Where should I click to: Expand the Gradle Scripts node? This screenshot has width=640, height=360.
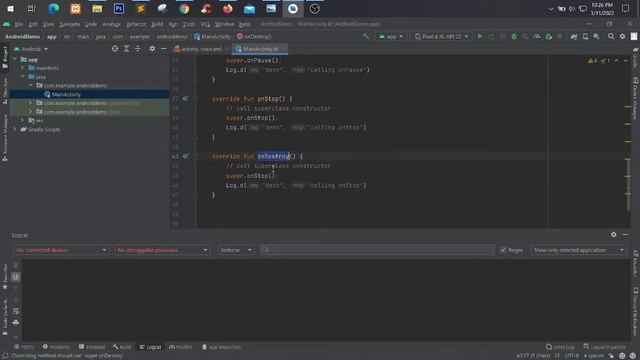point(15,129)
